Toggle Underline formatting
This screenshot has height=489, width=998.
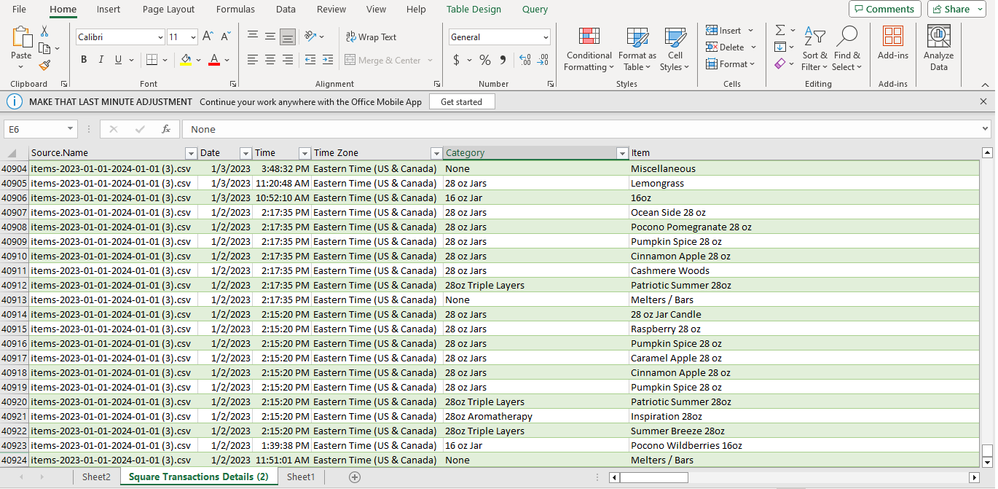tap(118, 60)
